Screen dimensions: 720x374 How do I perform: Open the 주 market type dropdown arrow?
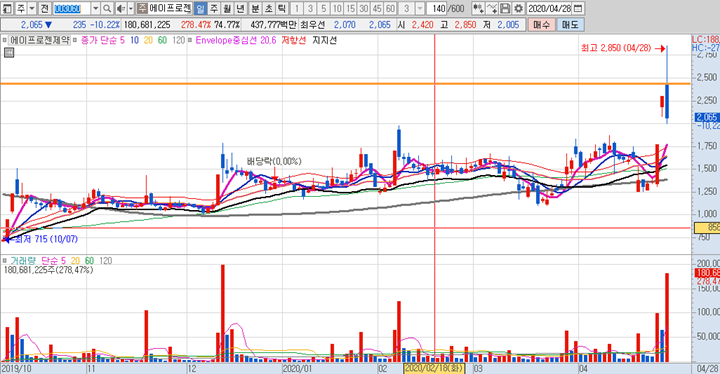click(32, 8)
